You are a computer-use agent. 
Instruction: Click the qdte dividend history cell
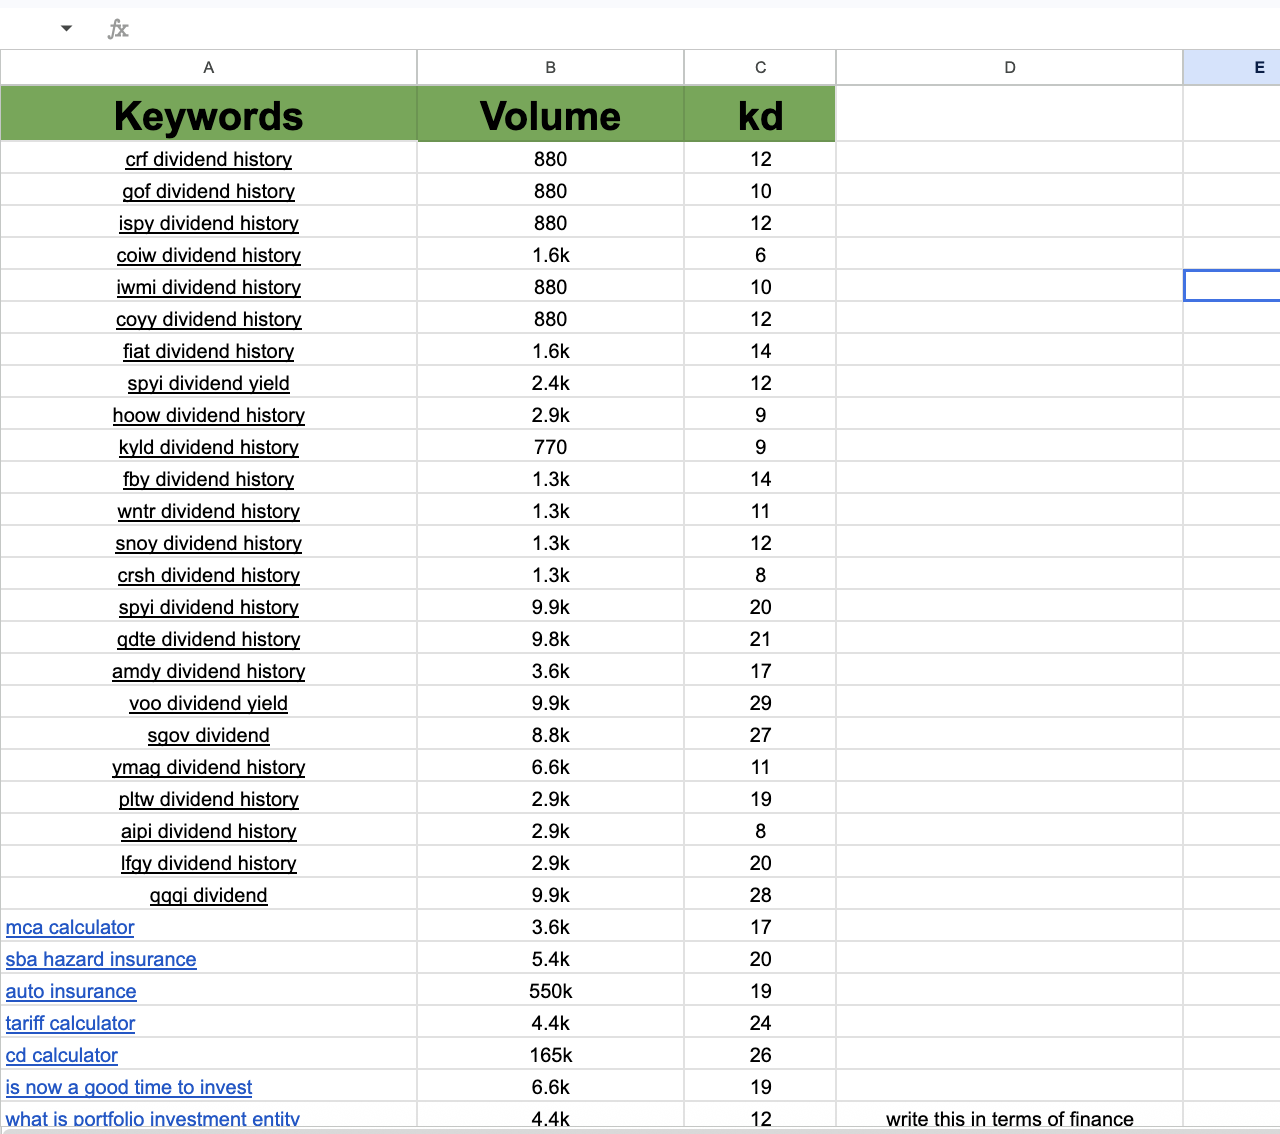click(x=209, y=639)
